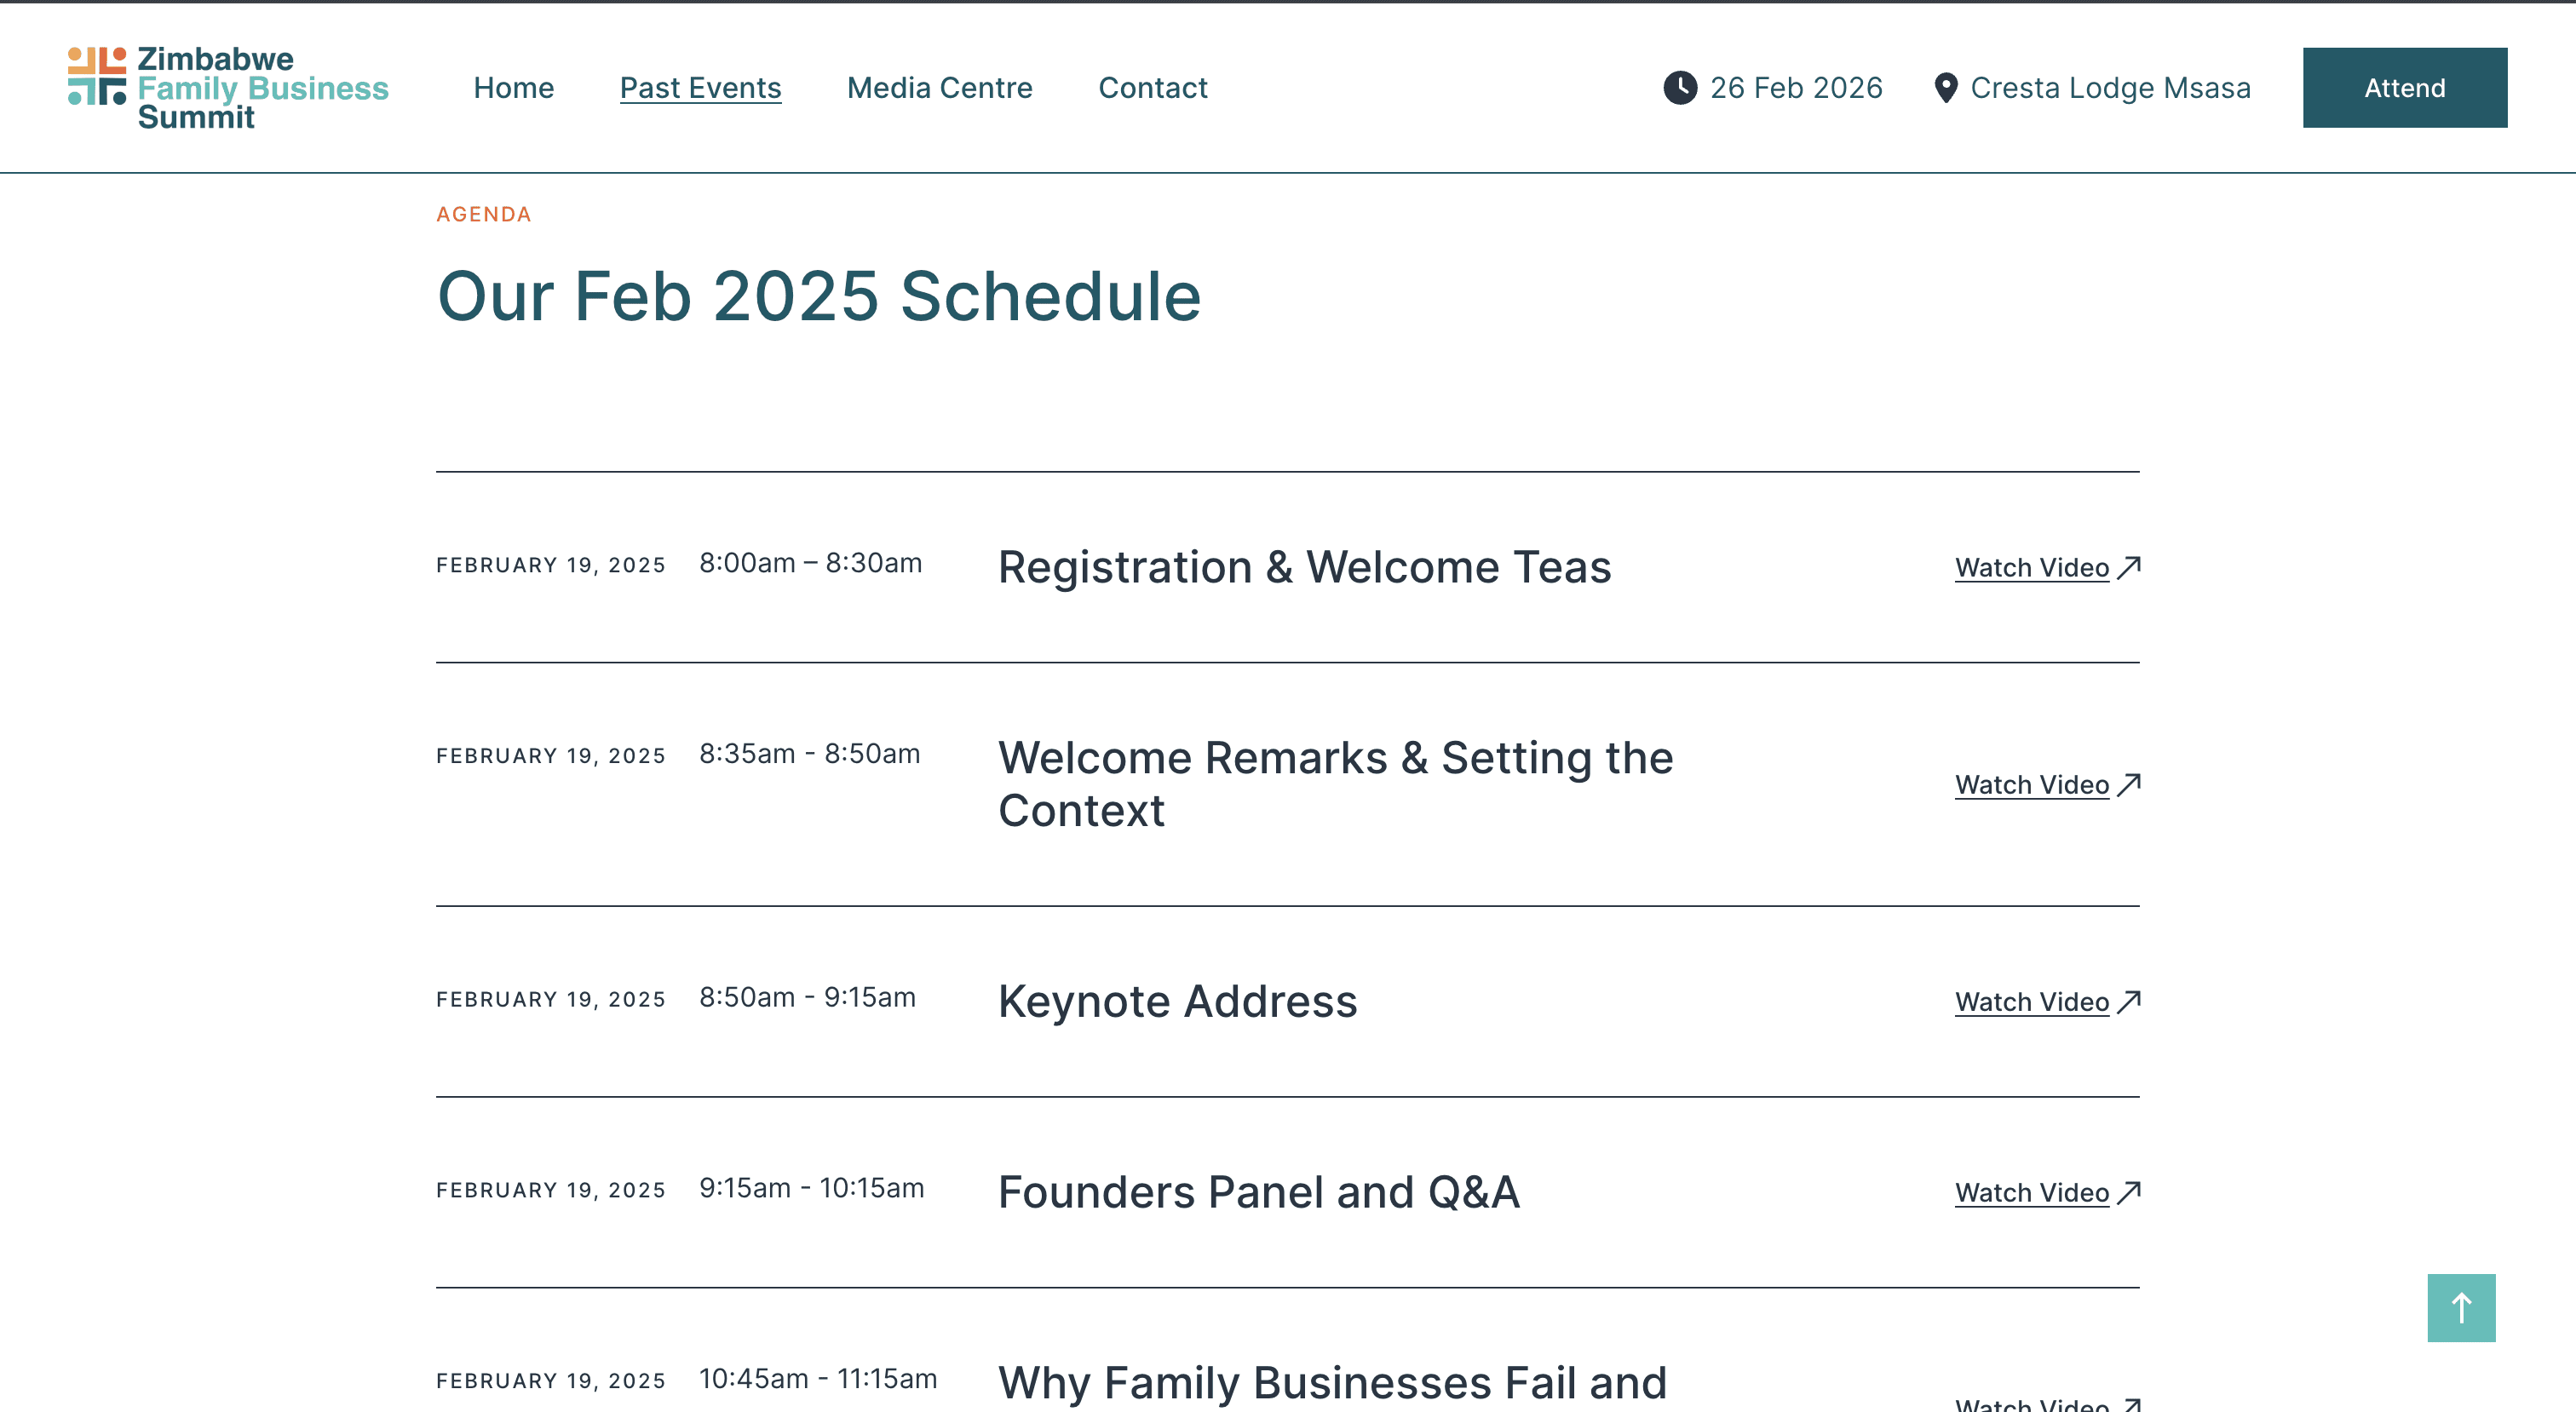2576x1412 pixels.
Task: Click the Attend button
Action: tap(2404, 88)
